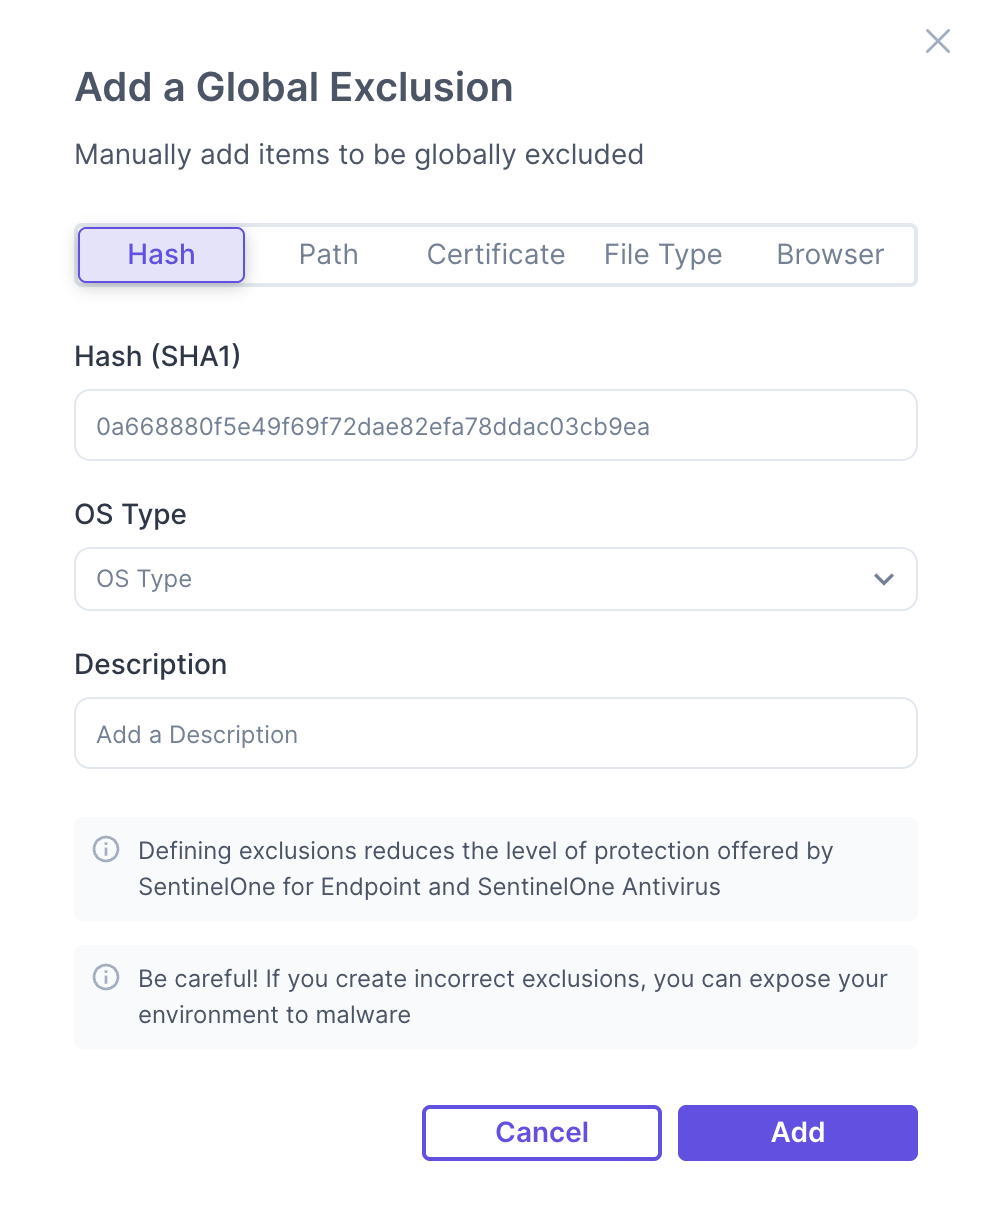Viewport: 988px width, 1222px height.
Task: Click the "OS Type" label above dropdown
Action: coord(131,514)
